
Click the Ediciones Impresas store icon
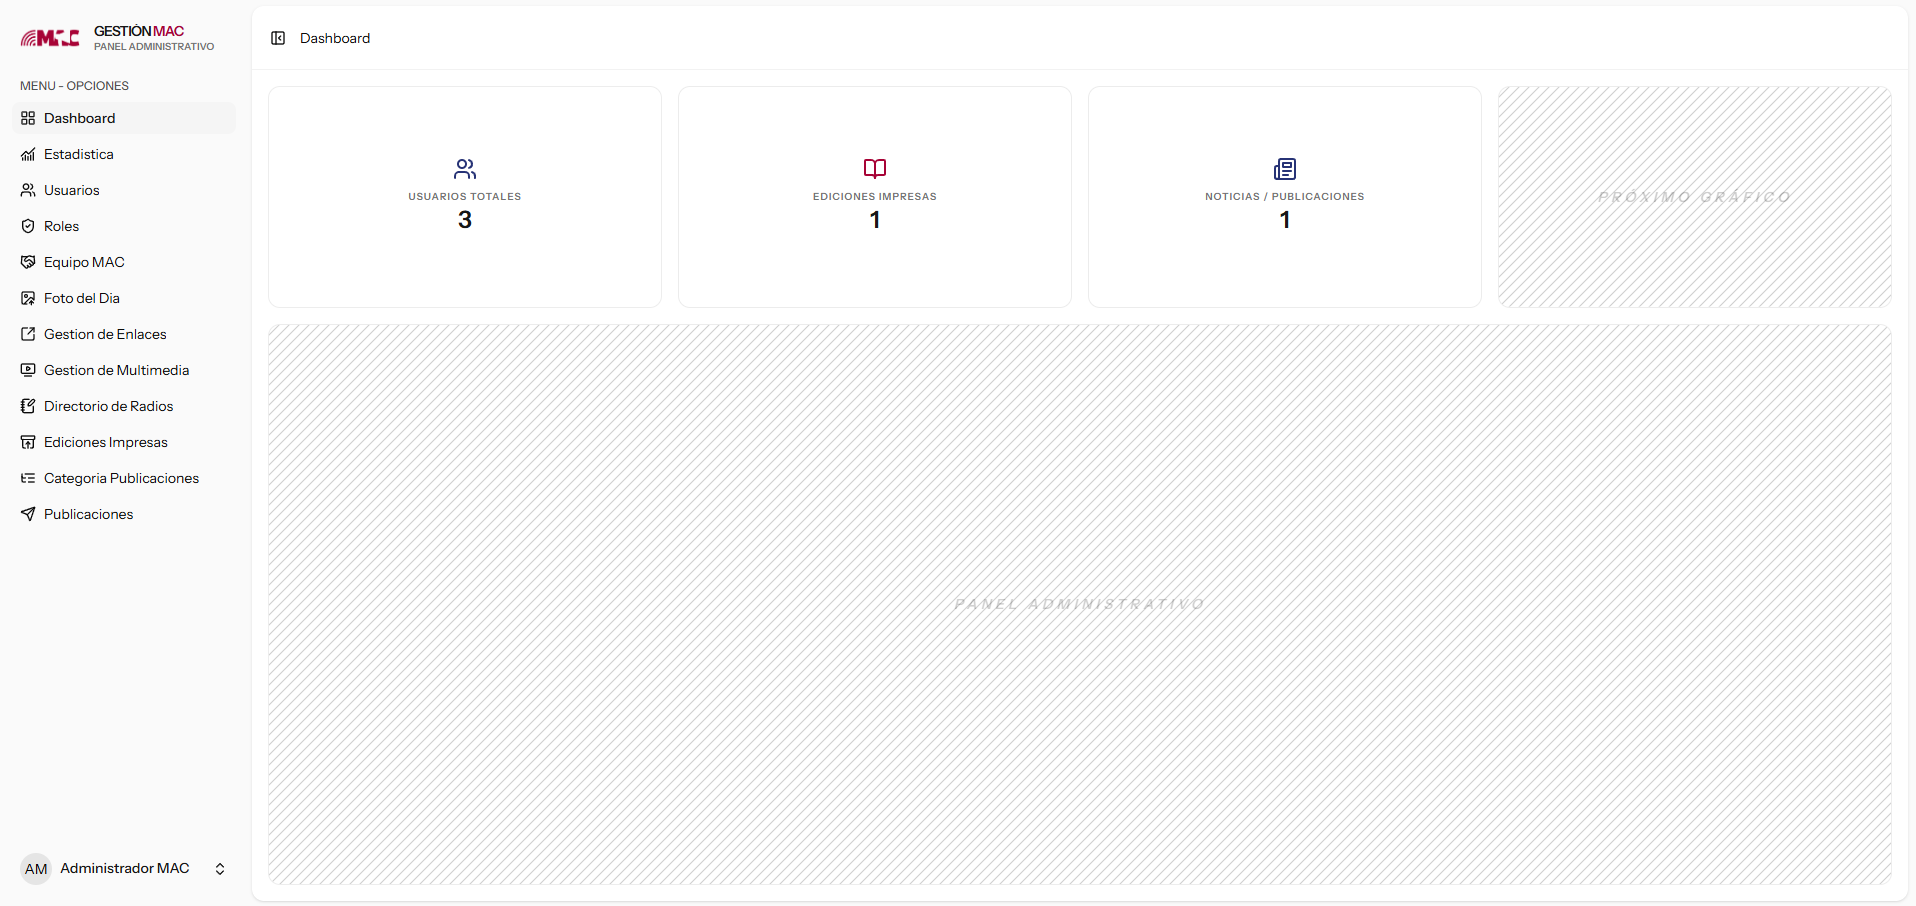[x=28, y=442]
